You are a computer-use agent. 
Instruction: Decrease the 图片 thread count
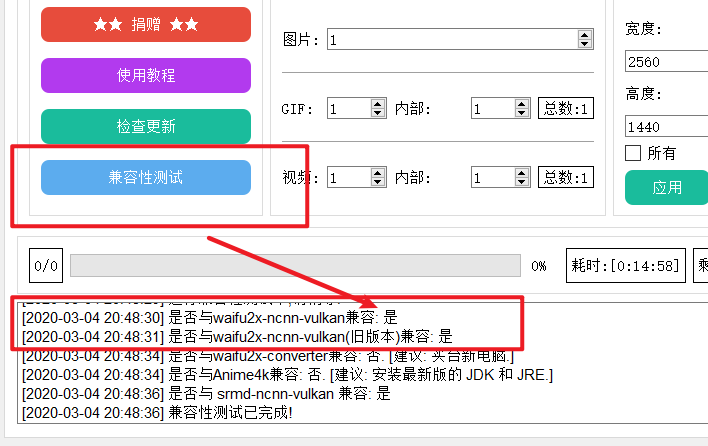[x=584, y=44]
